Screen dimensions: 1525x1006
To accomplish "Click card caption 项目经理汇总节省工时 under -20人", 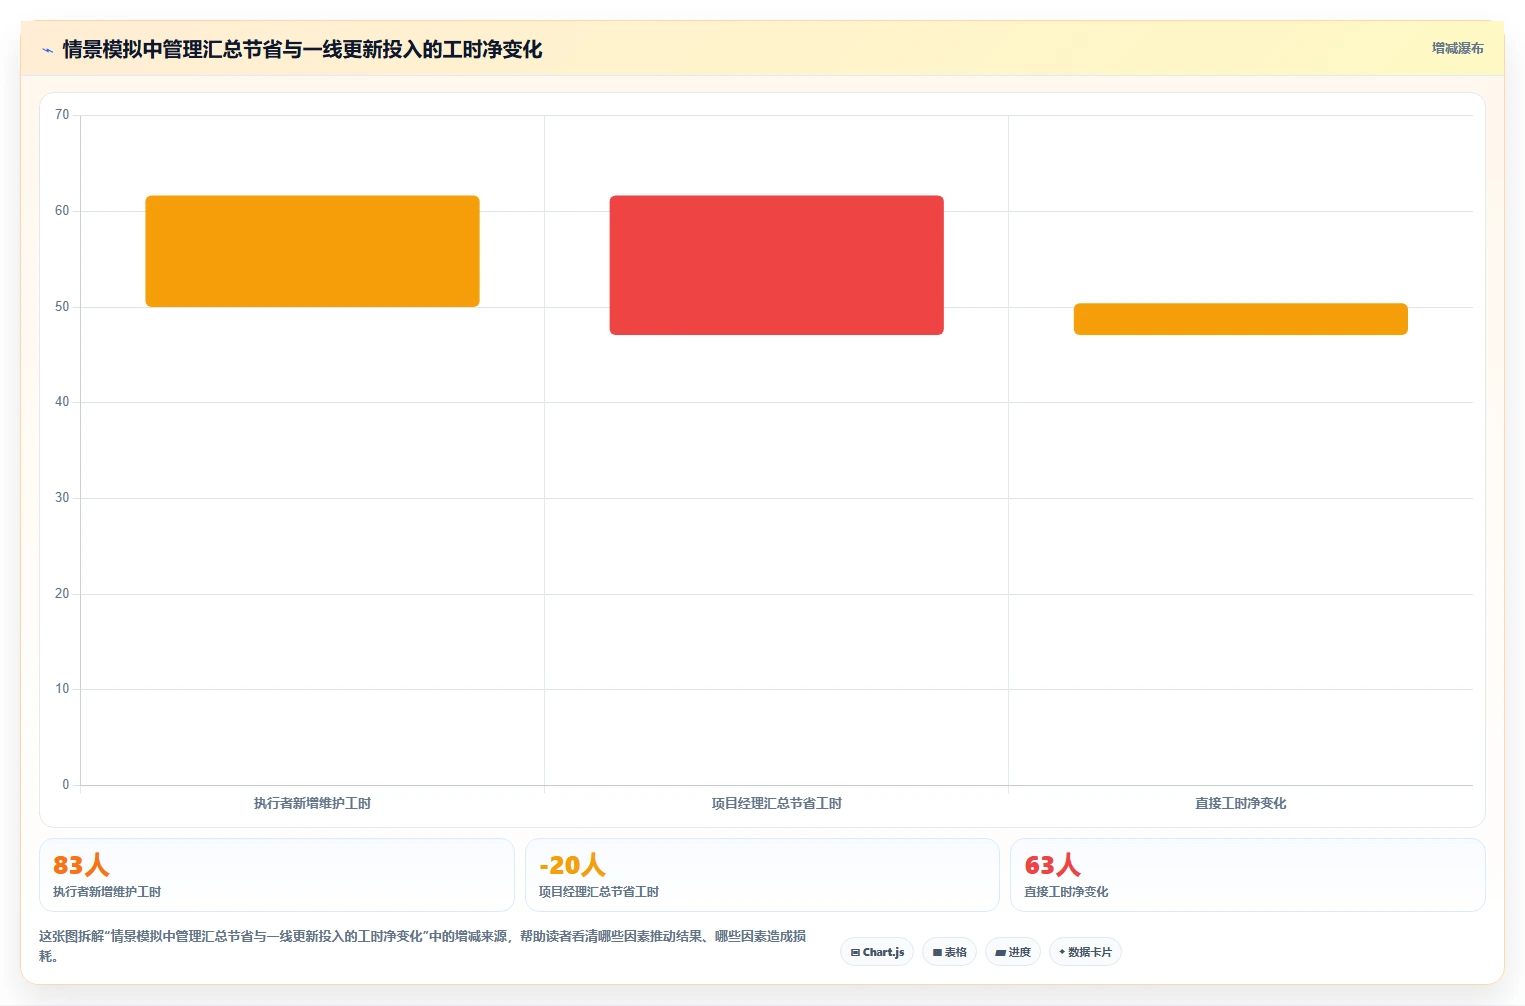I will point(599,892).
